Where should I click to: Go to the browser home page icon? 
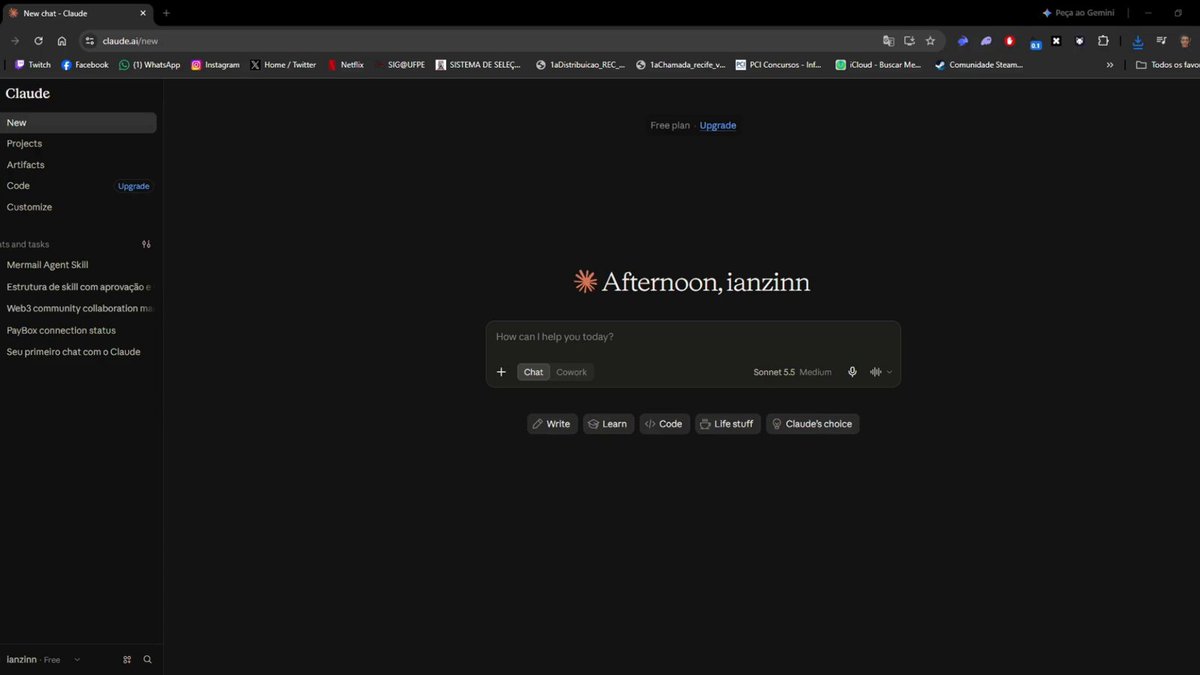pyautogui.click(x=62, y=41)
